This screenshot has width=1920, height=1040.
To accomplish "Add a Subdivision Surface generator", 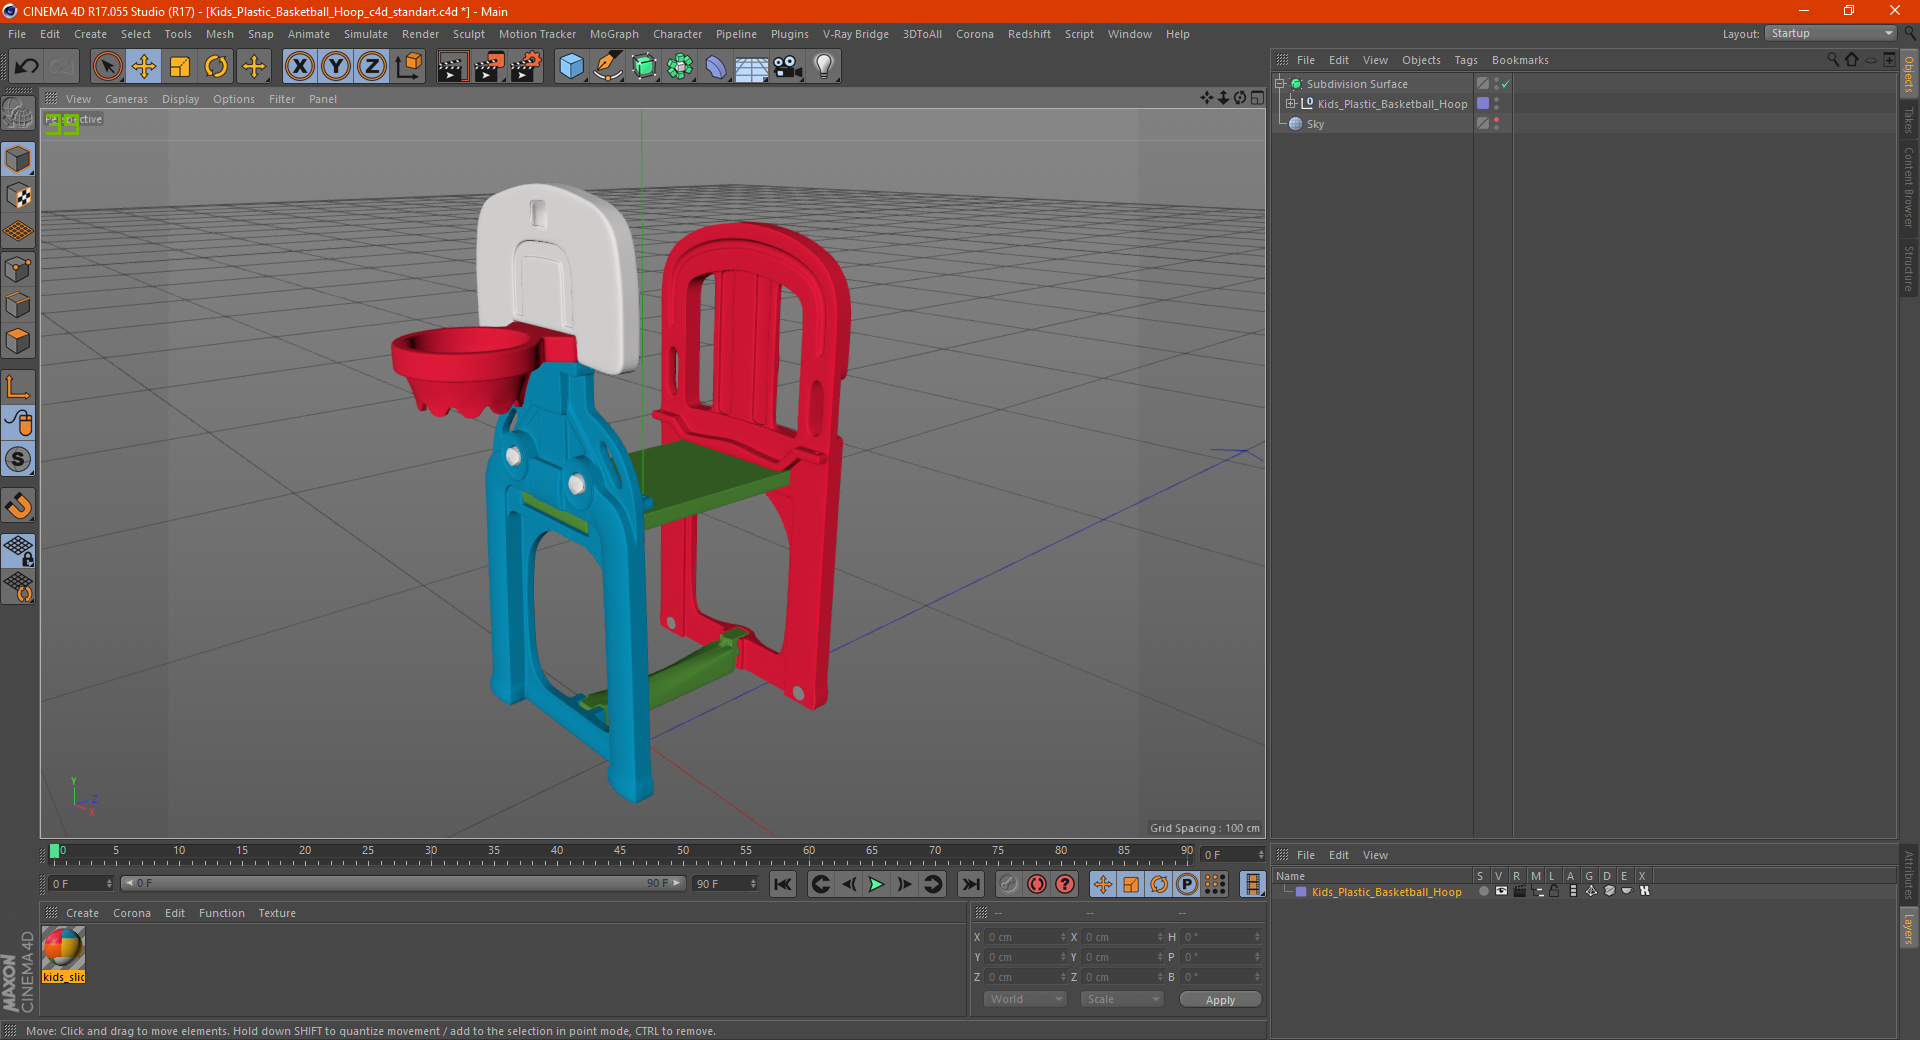I will pyautogui.click(x=644, y=67).
